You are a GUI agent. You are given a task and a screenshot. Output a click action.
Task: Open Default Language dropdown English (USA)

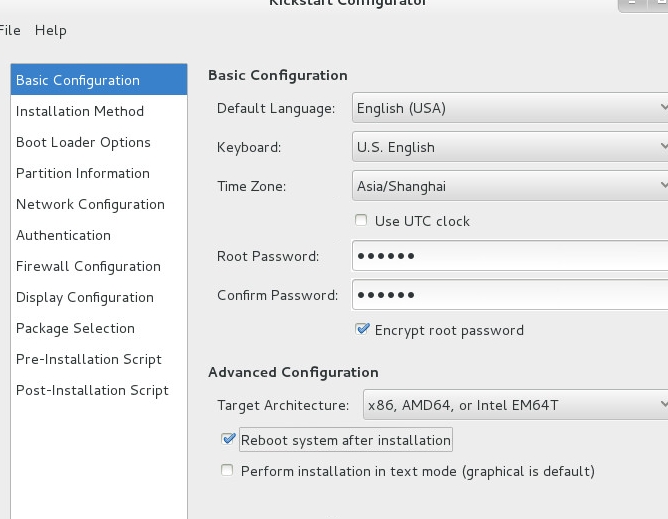click(510, 108)
